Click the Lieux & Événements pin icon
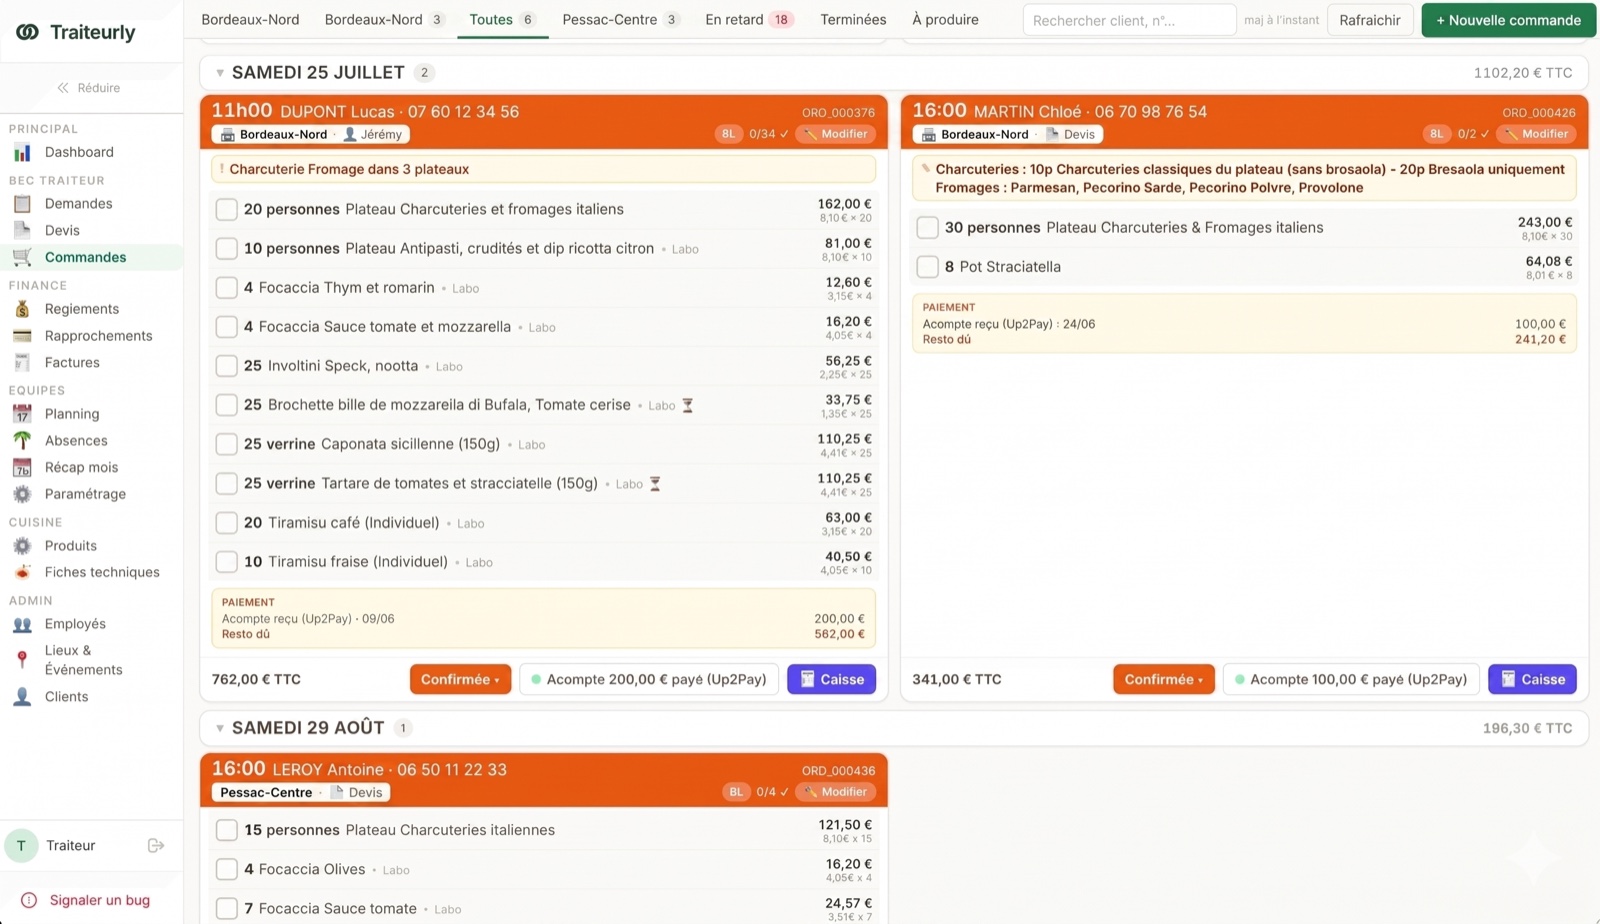 pos(22,660)
